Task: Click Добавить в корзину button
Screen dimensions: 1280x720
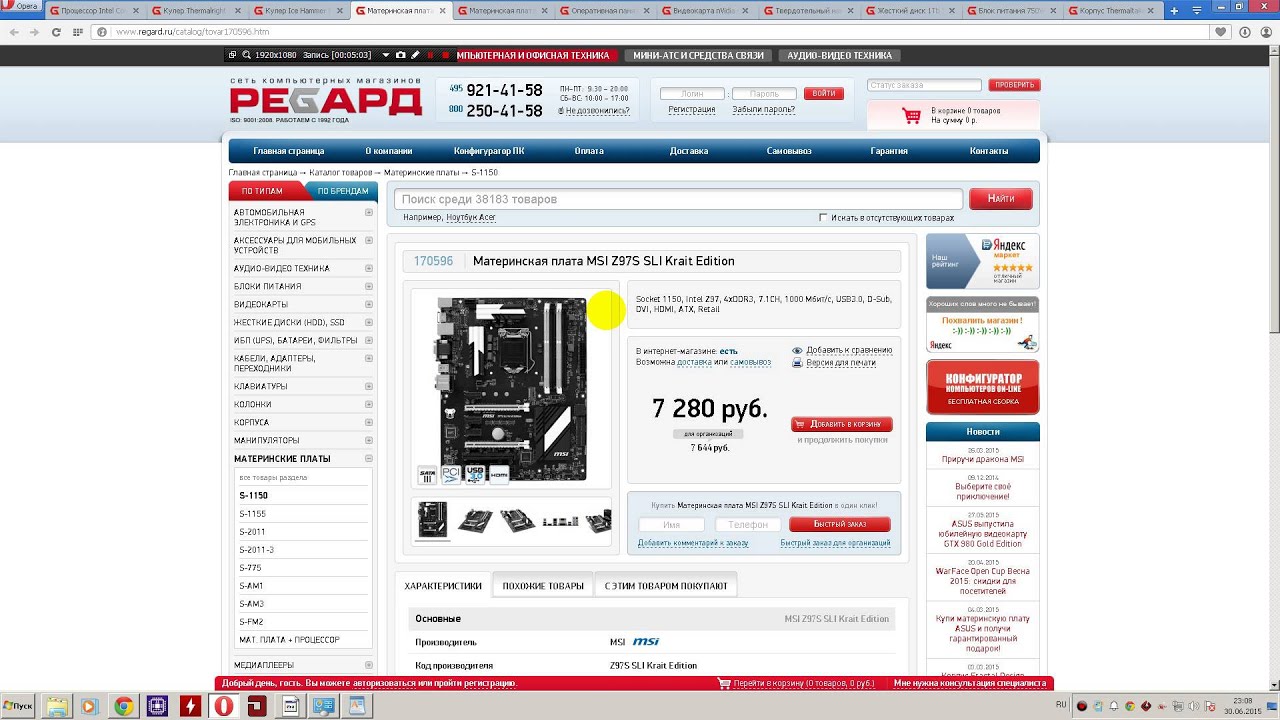Action: pyautogui.click(x=842, y=424)
